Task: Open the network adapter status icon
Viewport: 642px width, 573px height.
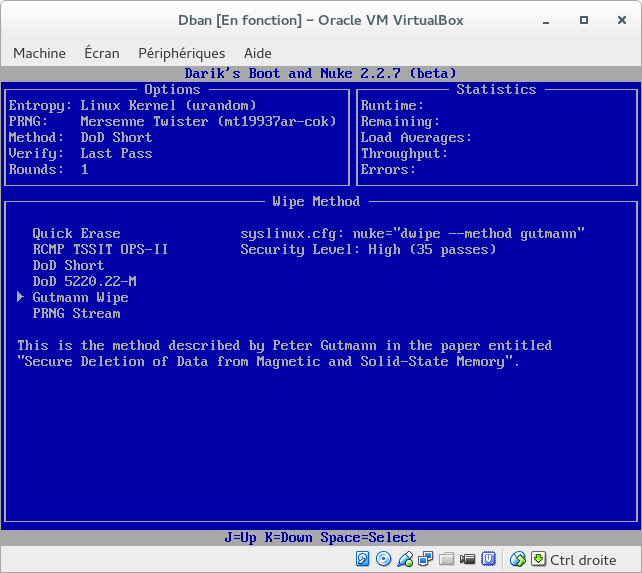Action: coord(425,559)
